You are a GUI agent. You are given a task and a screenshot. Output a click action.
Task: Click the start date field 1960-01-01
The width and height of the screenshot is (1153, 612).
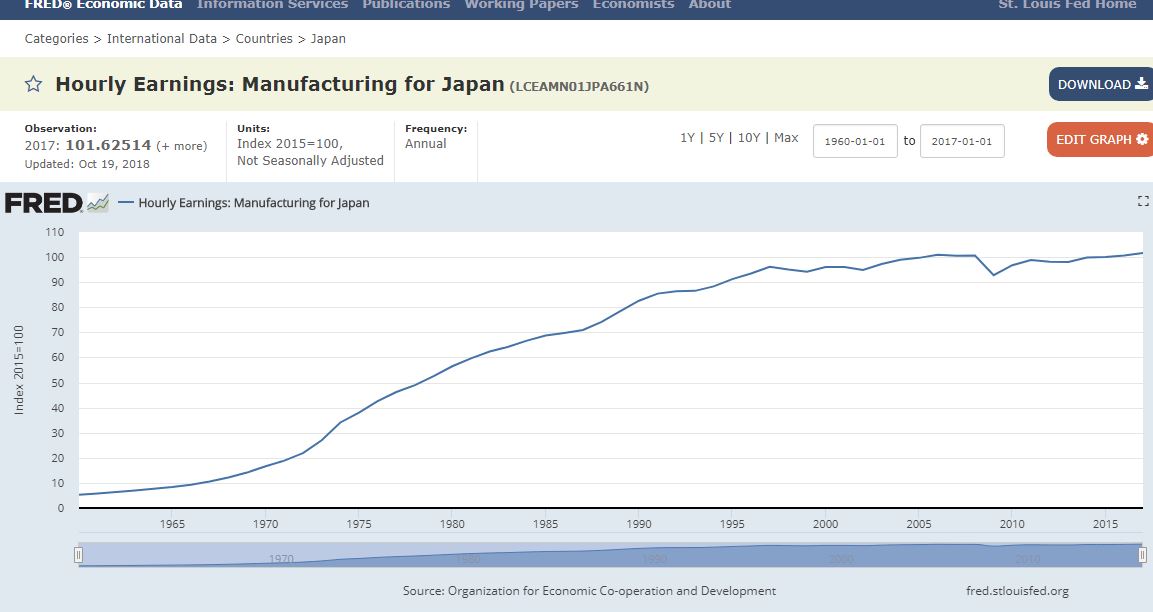tap(855, 141)
